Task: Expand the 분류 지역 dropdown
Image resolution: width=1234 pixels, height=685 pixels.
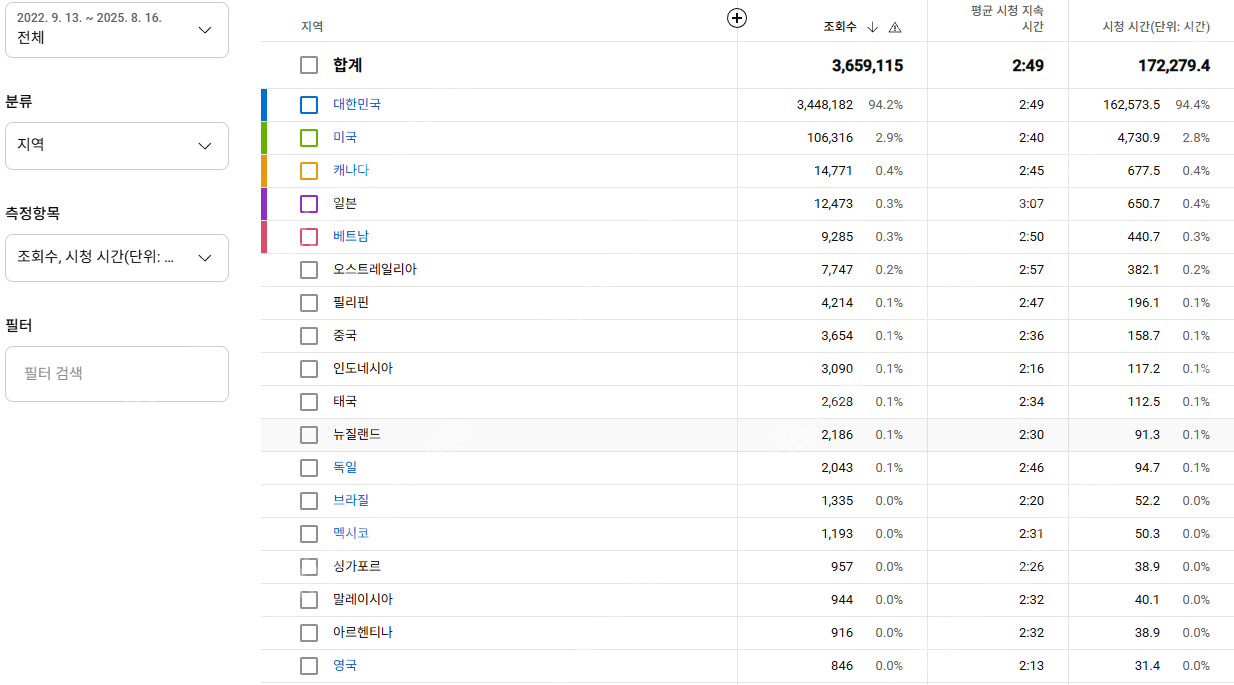Action: point(117,146)
